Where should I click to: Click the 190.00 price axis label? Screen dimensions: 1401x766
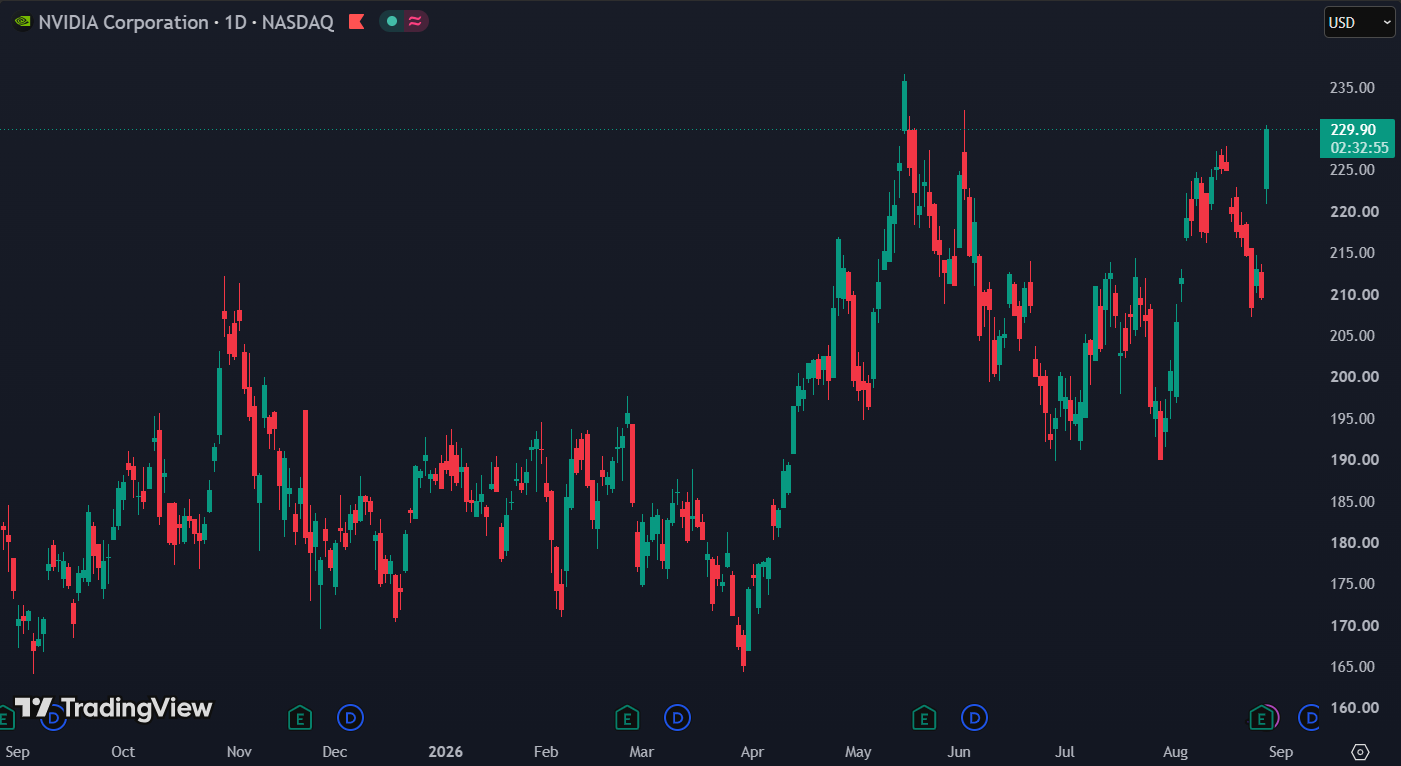(x=1355, y=460)
